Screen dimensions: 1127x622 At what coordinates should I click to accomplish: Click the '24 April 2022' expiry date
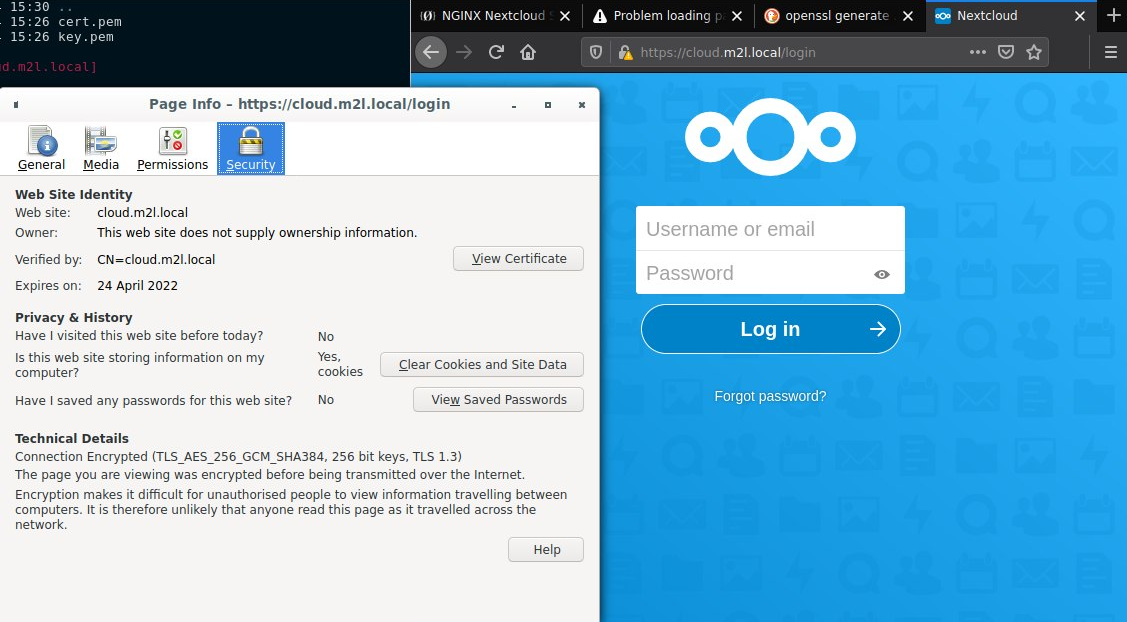pos(137,285)
